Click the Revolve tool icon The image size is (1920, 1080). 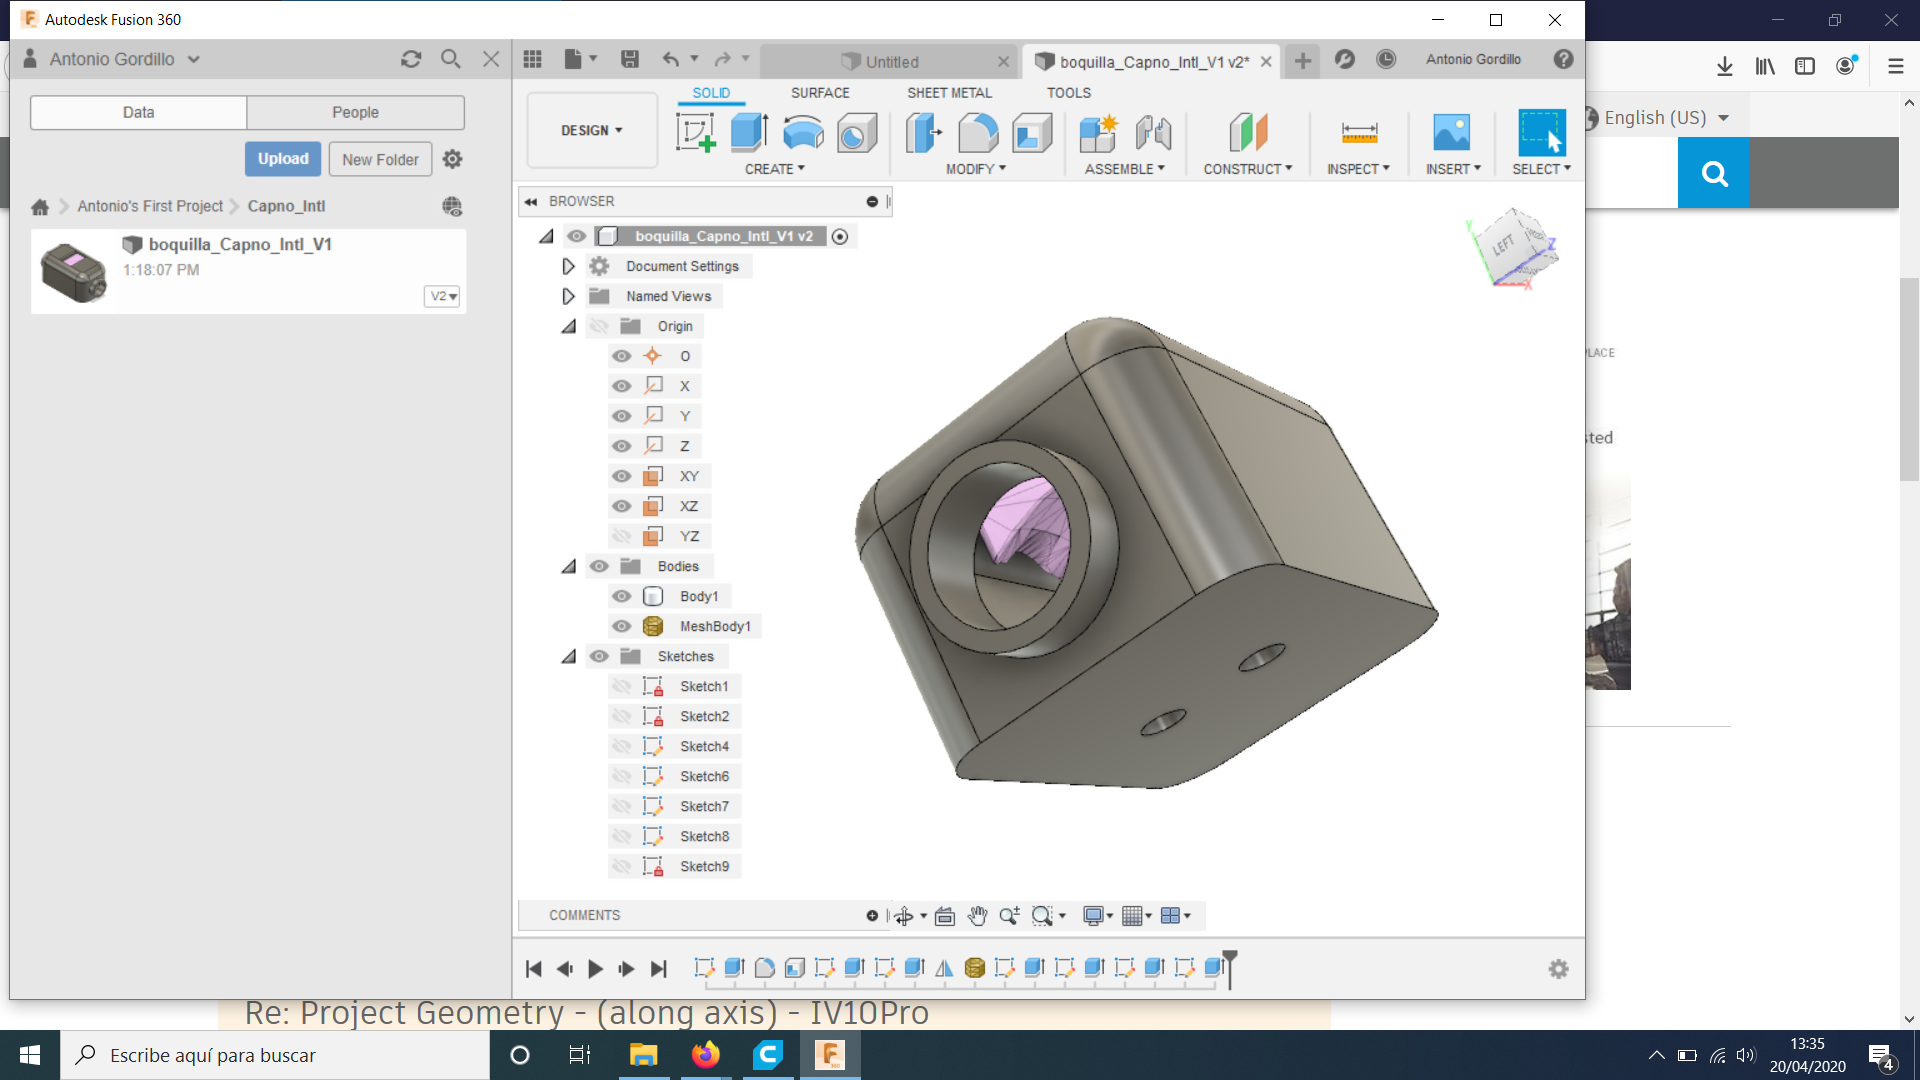(802, 132)
